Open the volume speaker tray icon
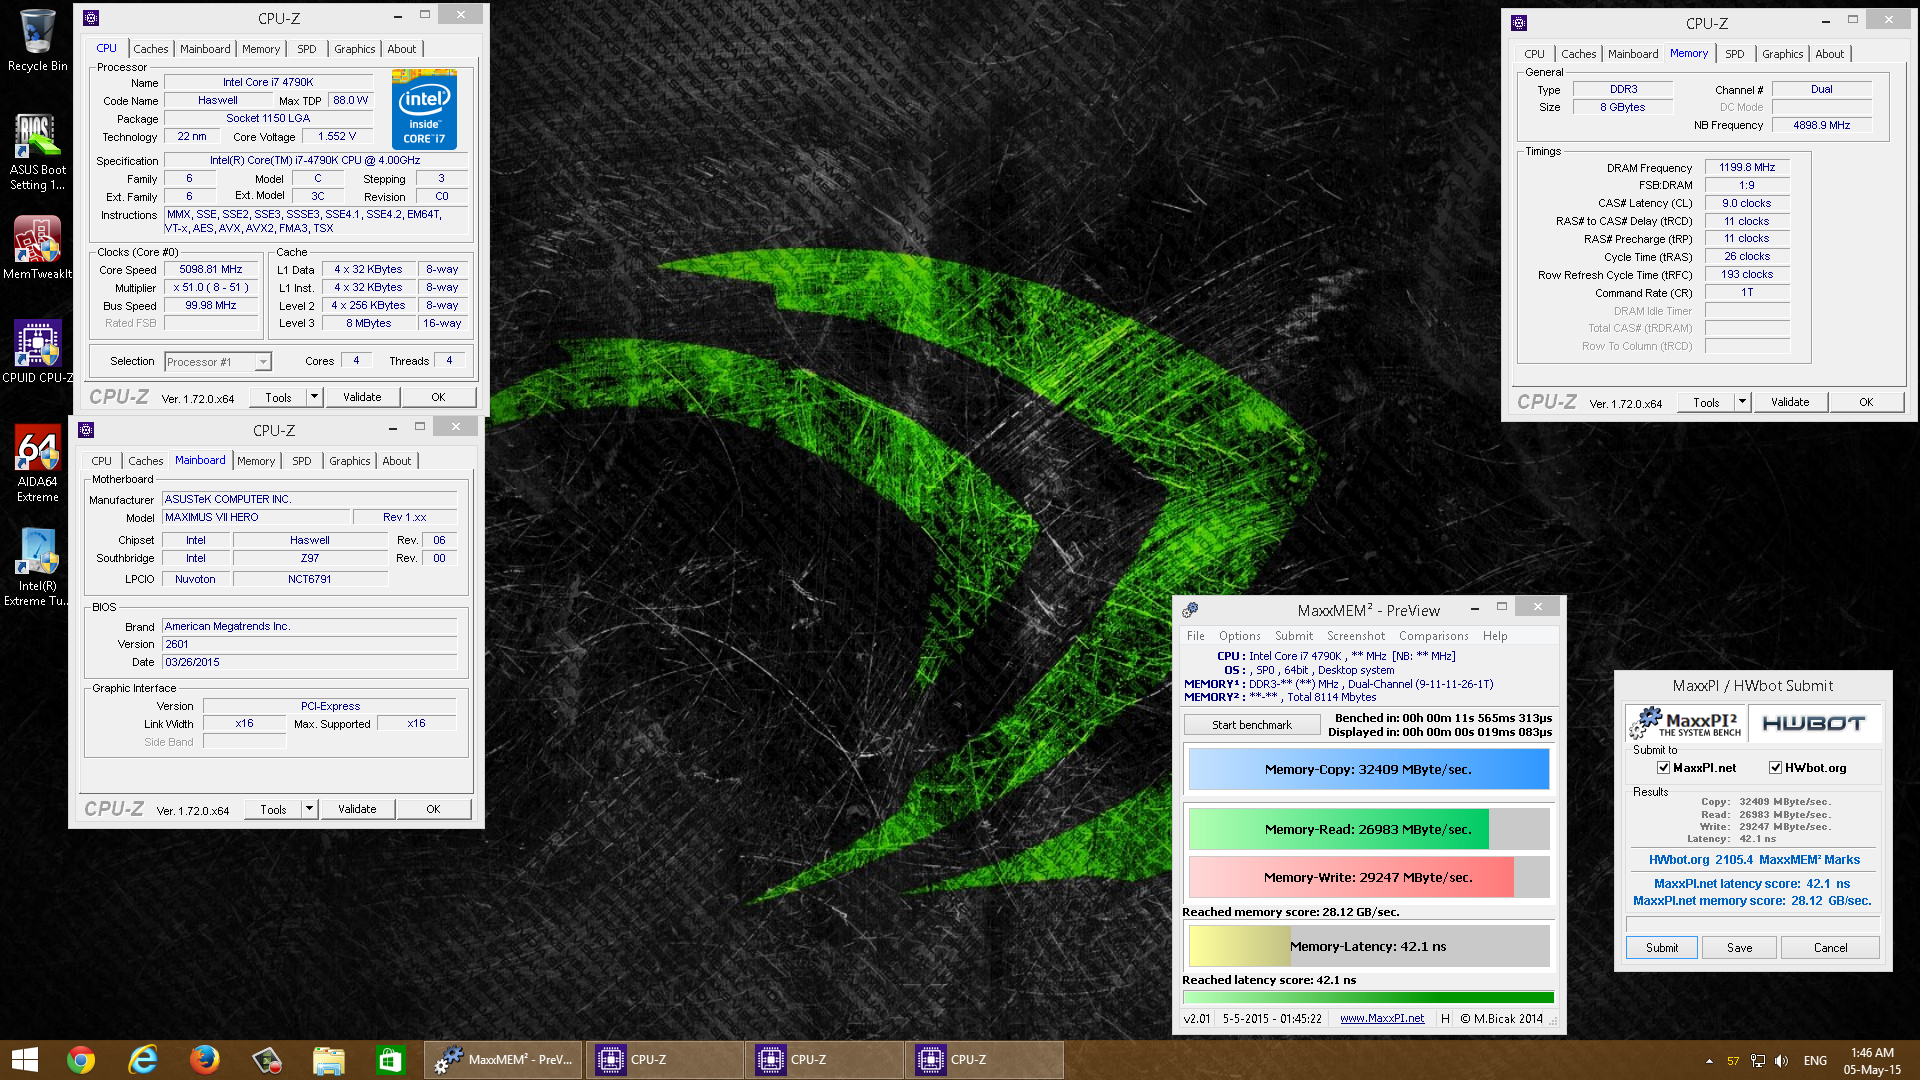This screenshot has width=1920, height=1080. [1781, 1061]
